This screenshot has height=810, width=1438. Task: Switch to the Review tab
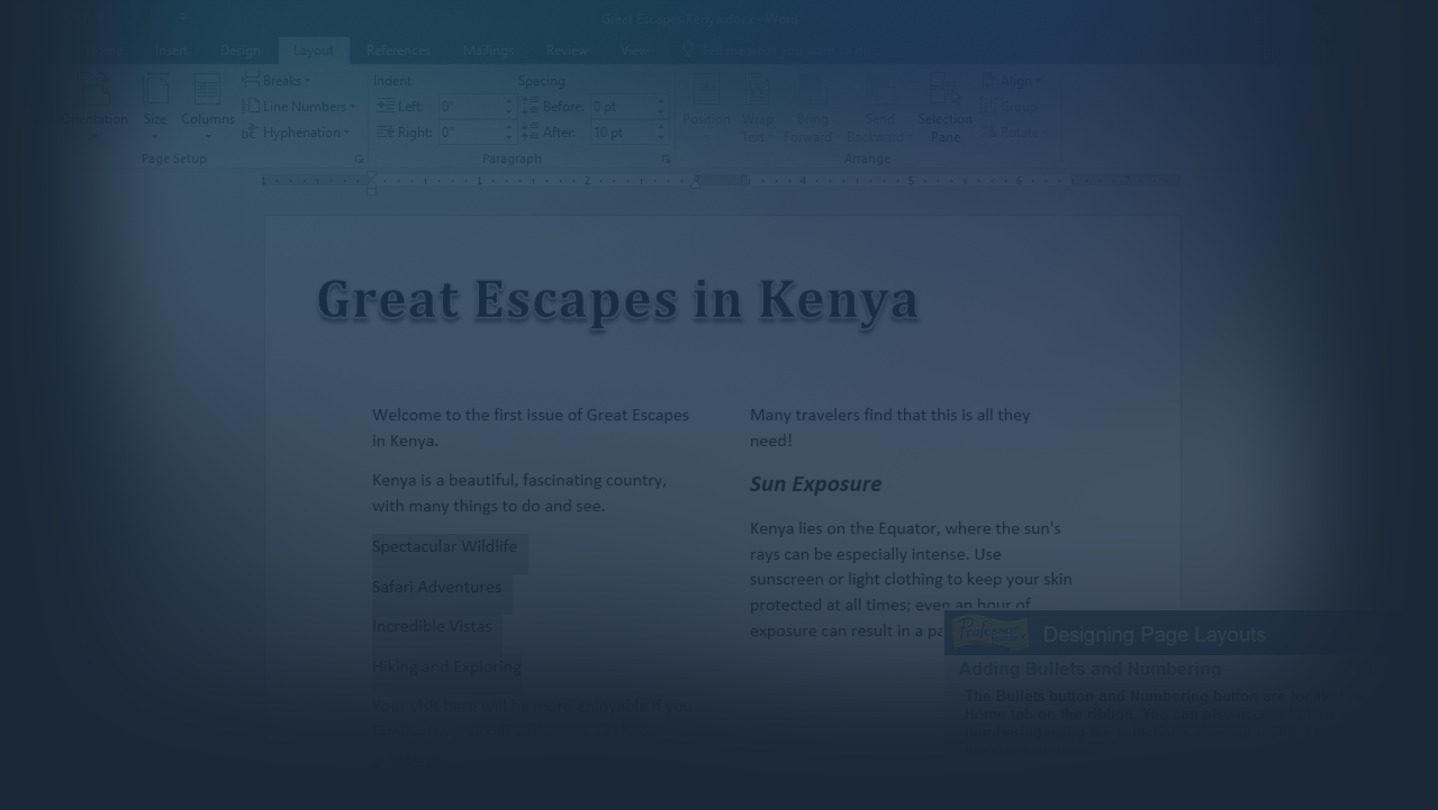567,50
